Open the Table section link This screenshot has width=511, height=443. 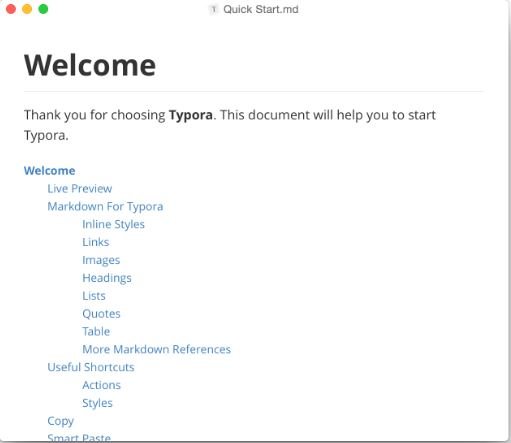pyautogui.click(x=96, y=331)
